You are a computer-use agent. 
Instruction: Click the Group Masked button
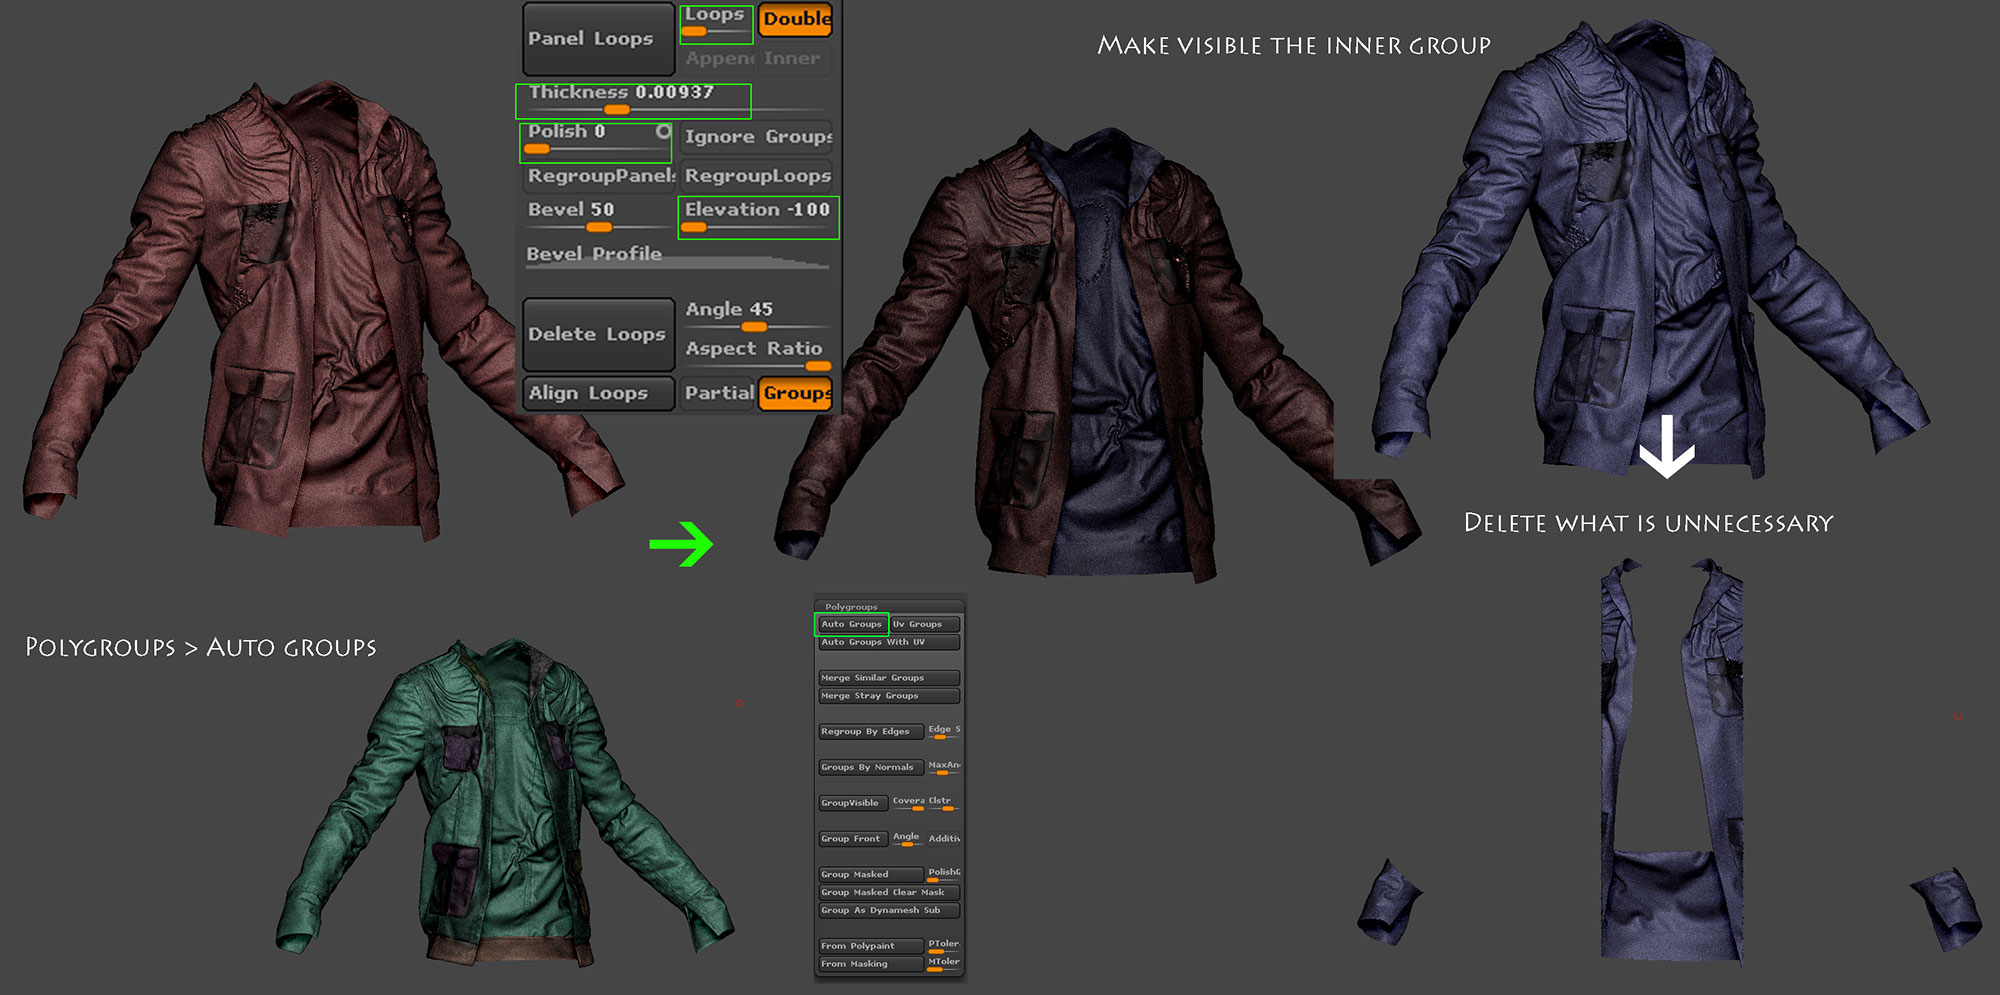(x=870, y=875)
